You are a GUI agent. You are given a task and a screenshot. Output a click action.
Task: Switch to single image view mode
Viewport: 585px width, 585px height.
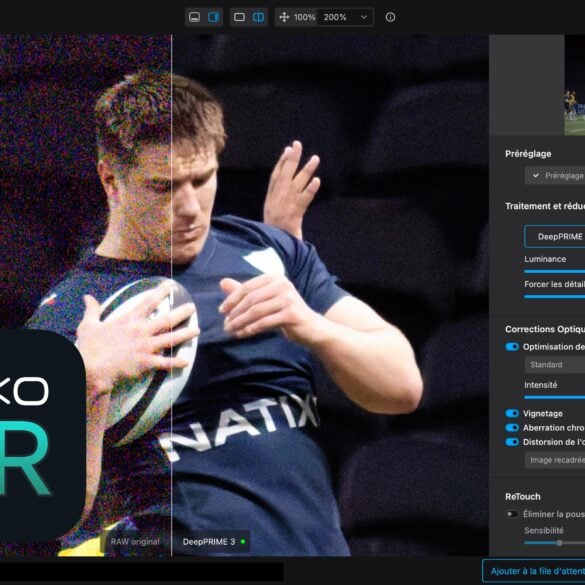239,17
